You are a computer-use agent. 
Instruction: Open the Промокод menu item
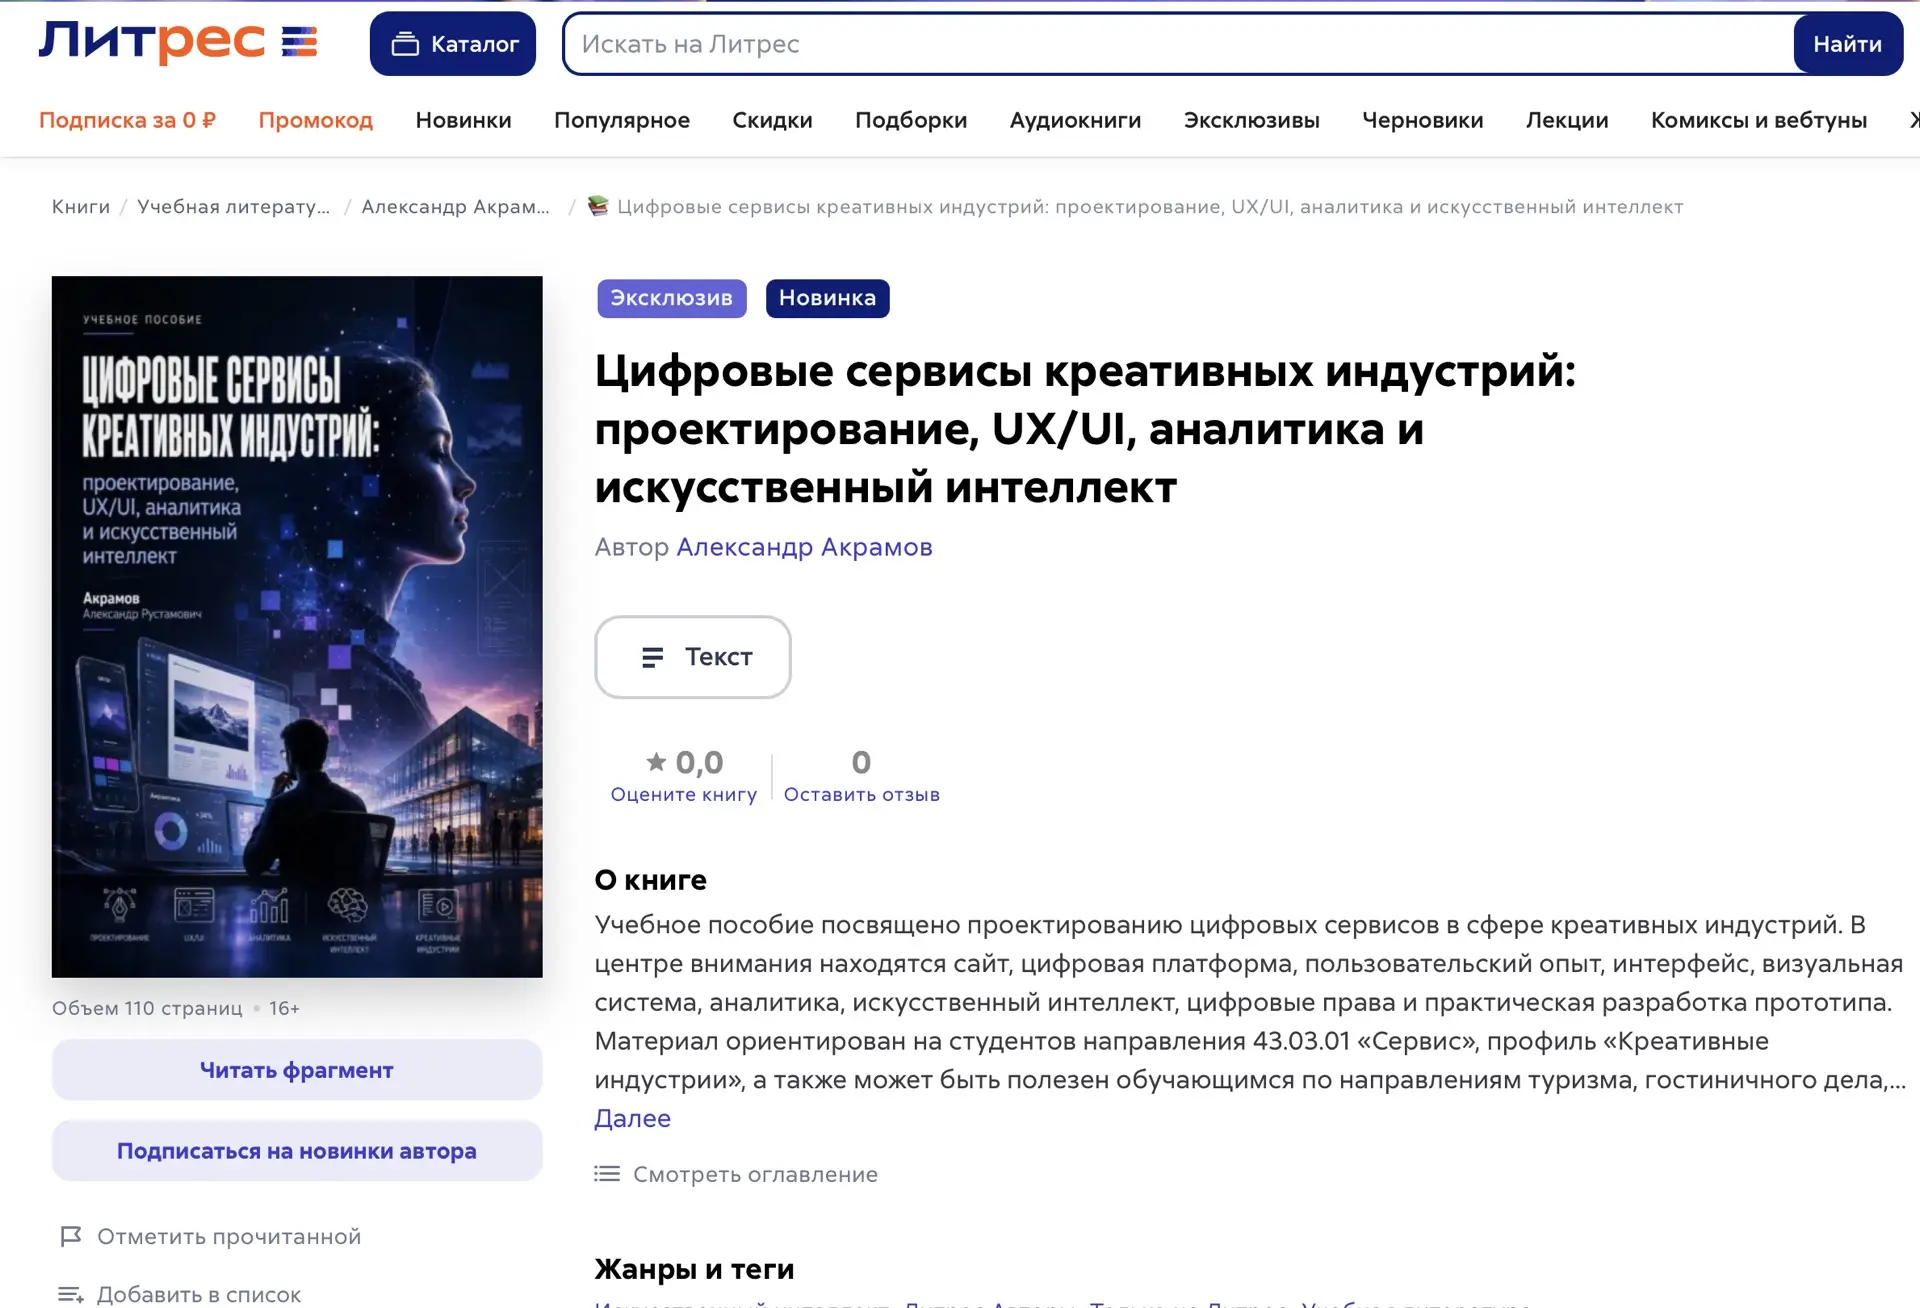coord(316,120)
